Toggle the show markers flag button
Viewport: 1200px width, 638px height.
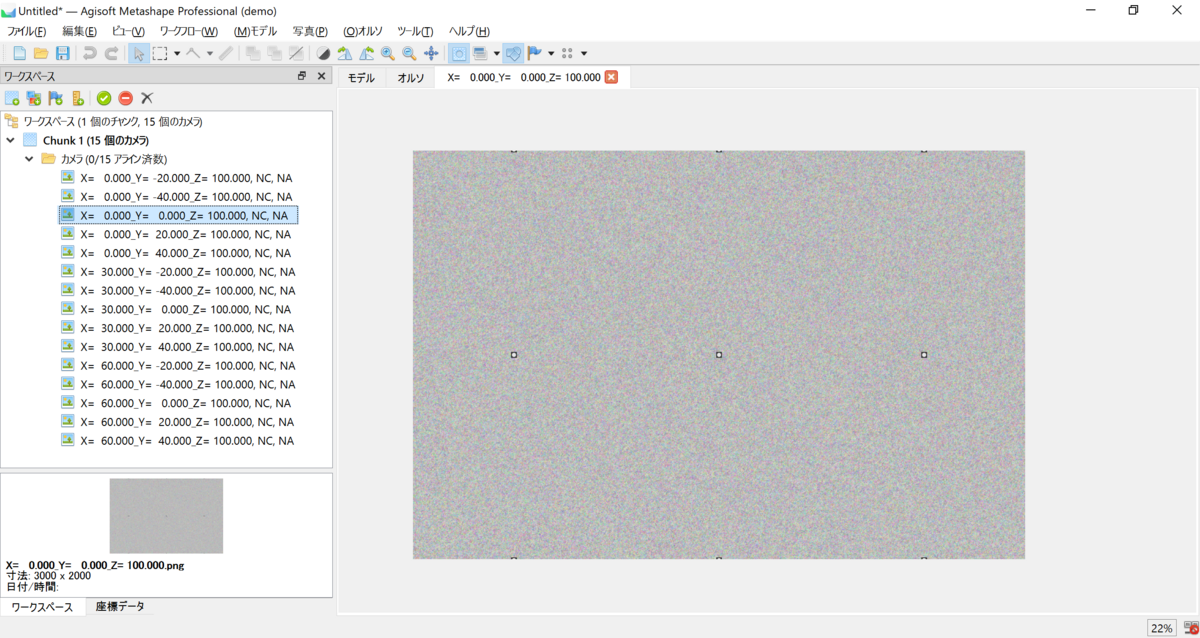[535, 53]
